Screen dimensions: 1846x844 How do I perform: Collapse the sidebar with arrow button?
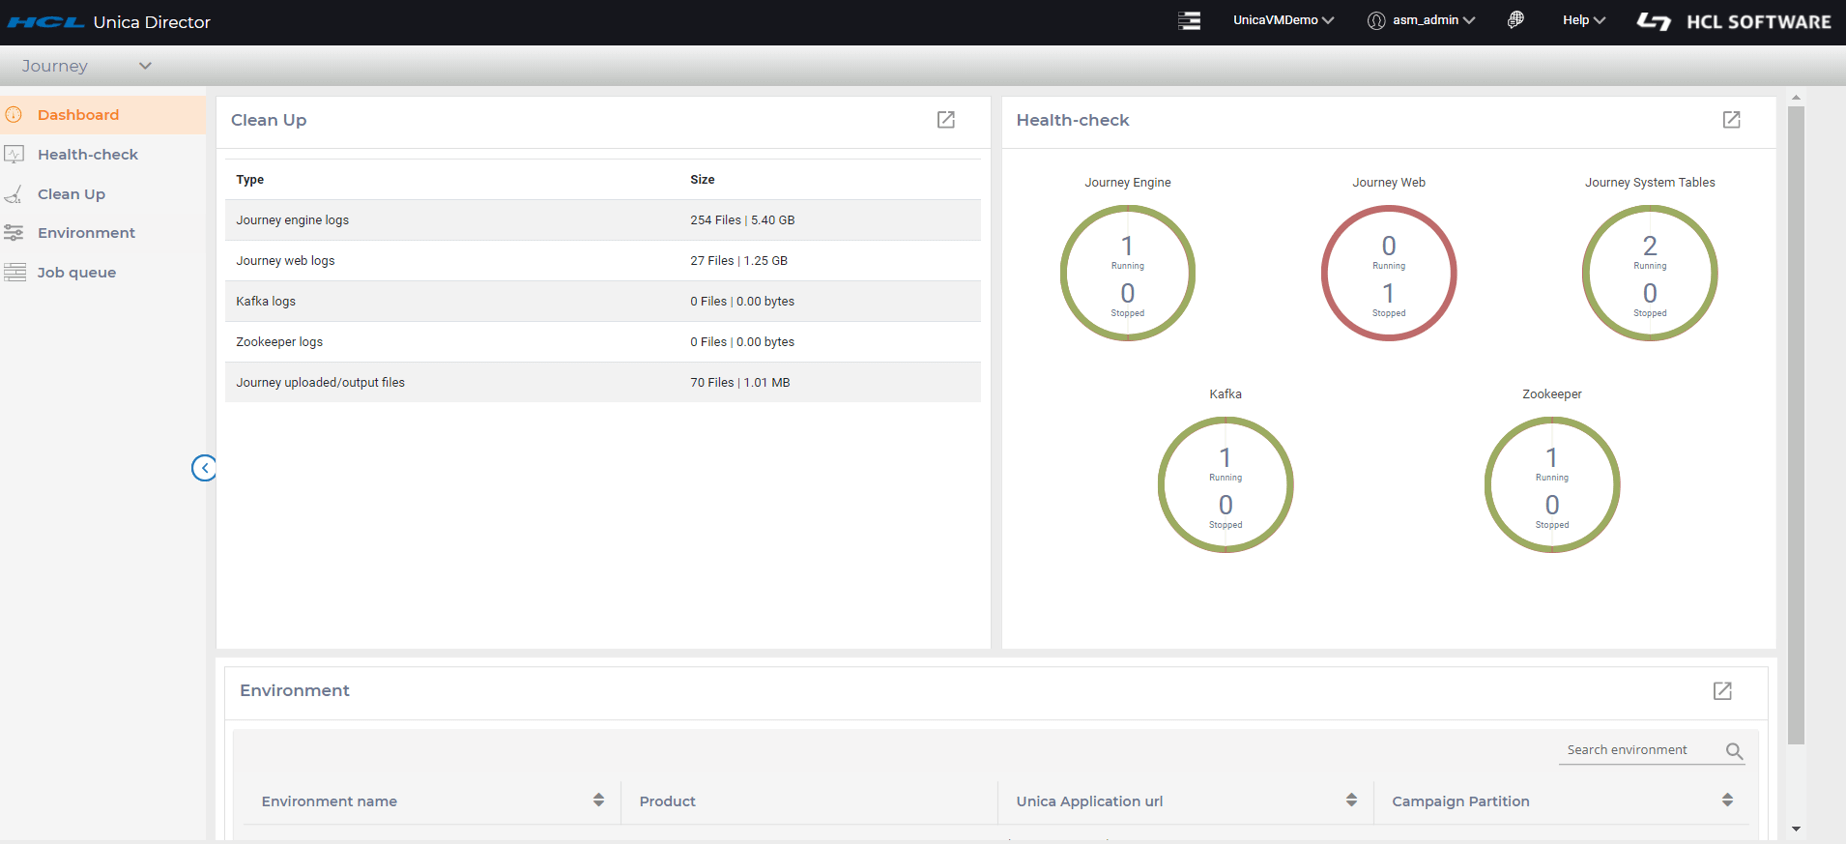[204, 468]
